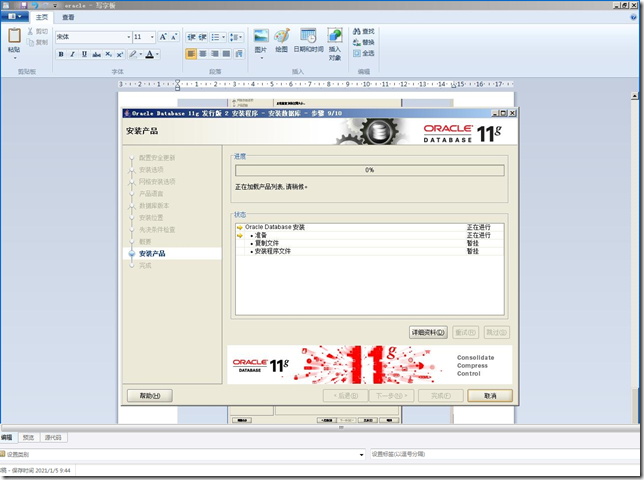
Task: Expand the highlight color dropdown arrow
Action: [x=140, y=54]
